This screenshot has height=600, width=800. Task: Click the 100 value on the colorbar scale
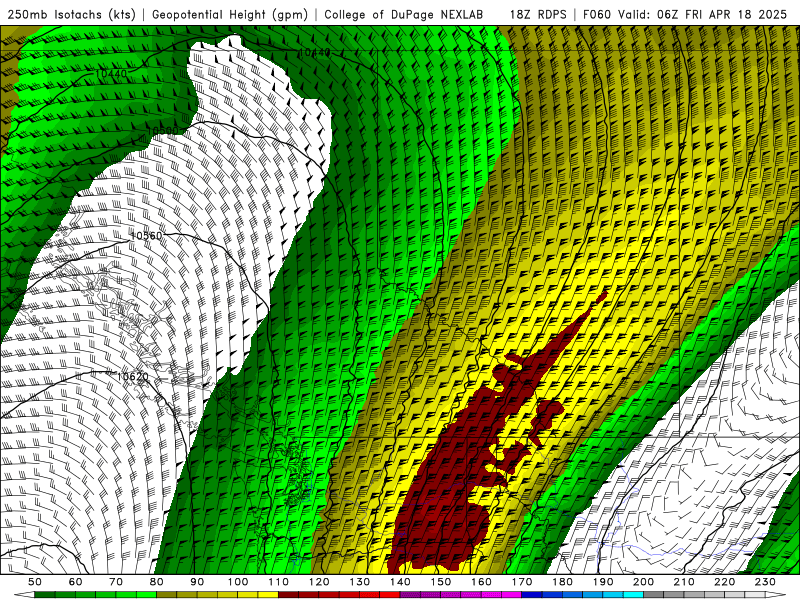(238, 582)
